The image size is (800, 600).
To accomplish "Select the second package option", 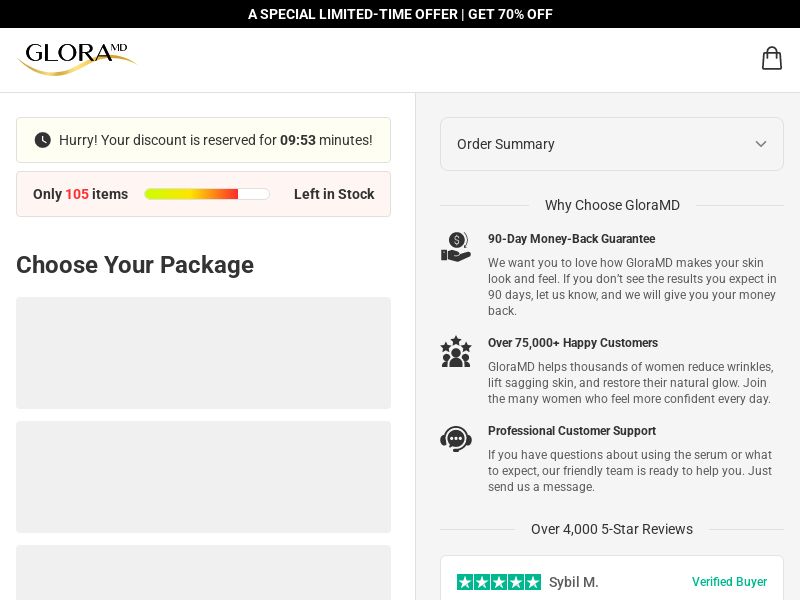I will 203,477.
